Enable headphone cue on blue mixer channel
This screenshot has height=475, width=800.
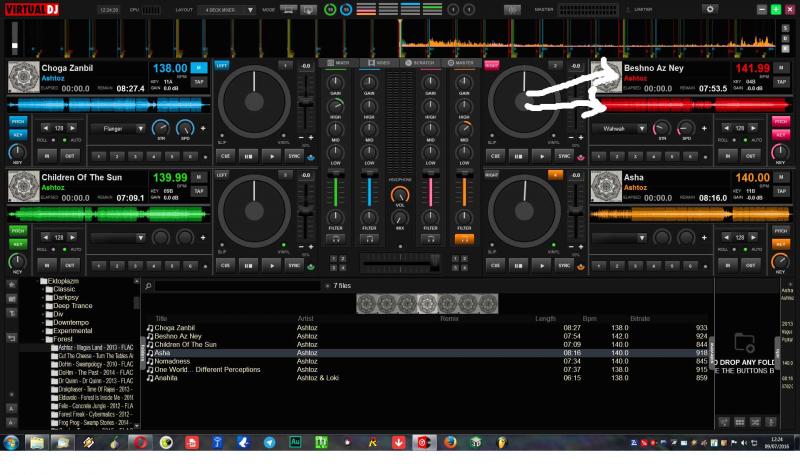pyautogui.click(x=369, y=239)
